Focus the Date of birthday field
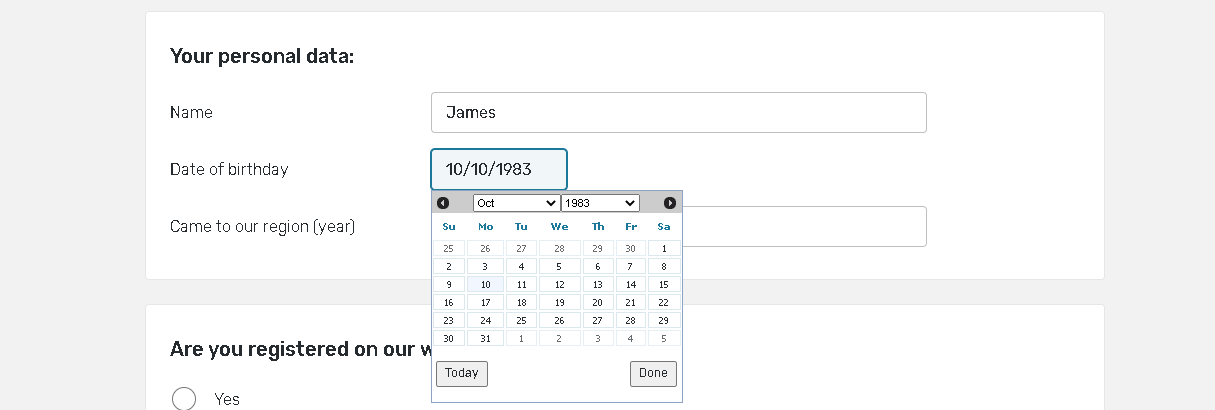 [498, 169]
